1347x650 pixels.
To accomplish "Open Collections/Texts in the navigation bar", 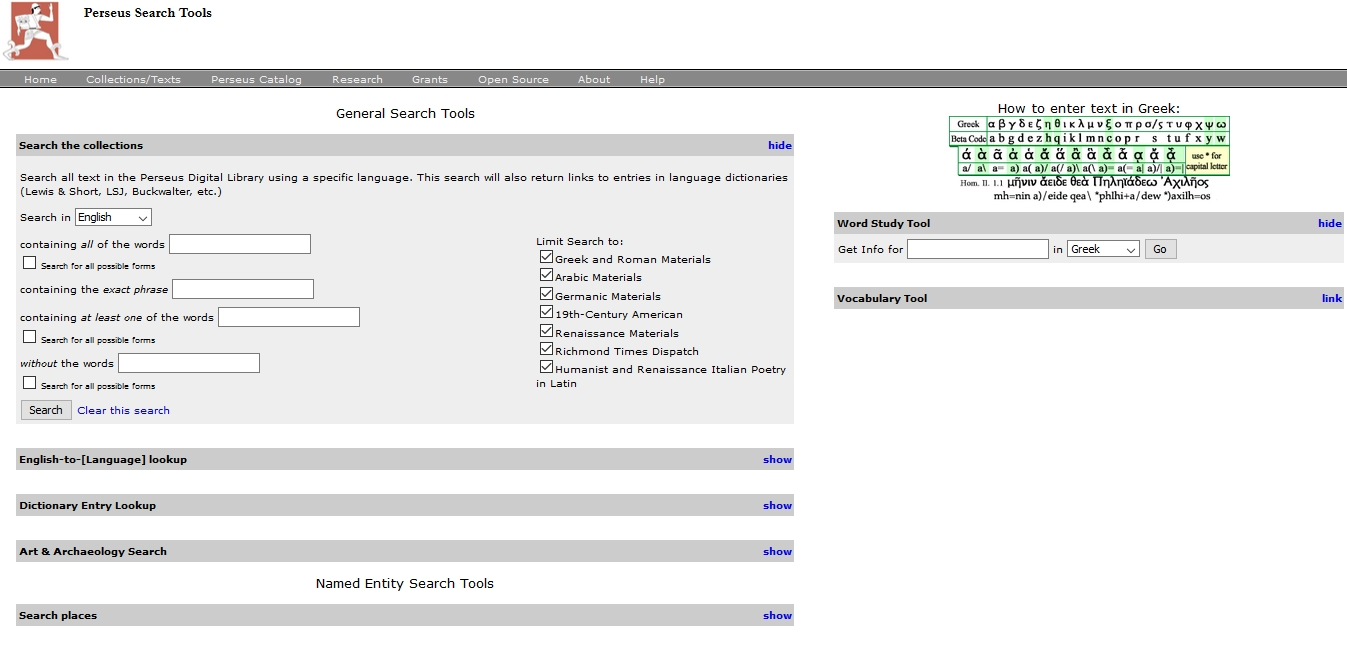I will (133, 80).
